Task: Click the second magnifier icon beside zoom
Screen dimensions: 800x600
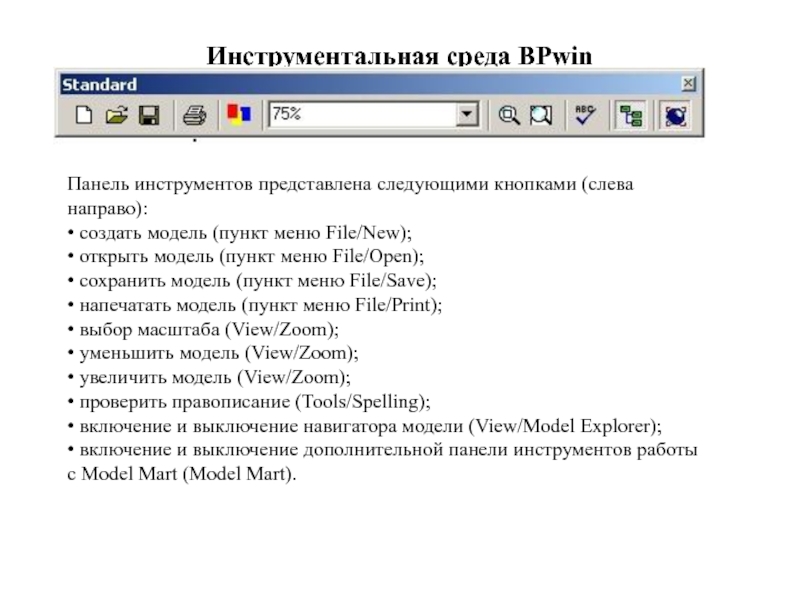Action: click(541, 116)
